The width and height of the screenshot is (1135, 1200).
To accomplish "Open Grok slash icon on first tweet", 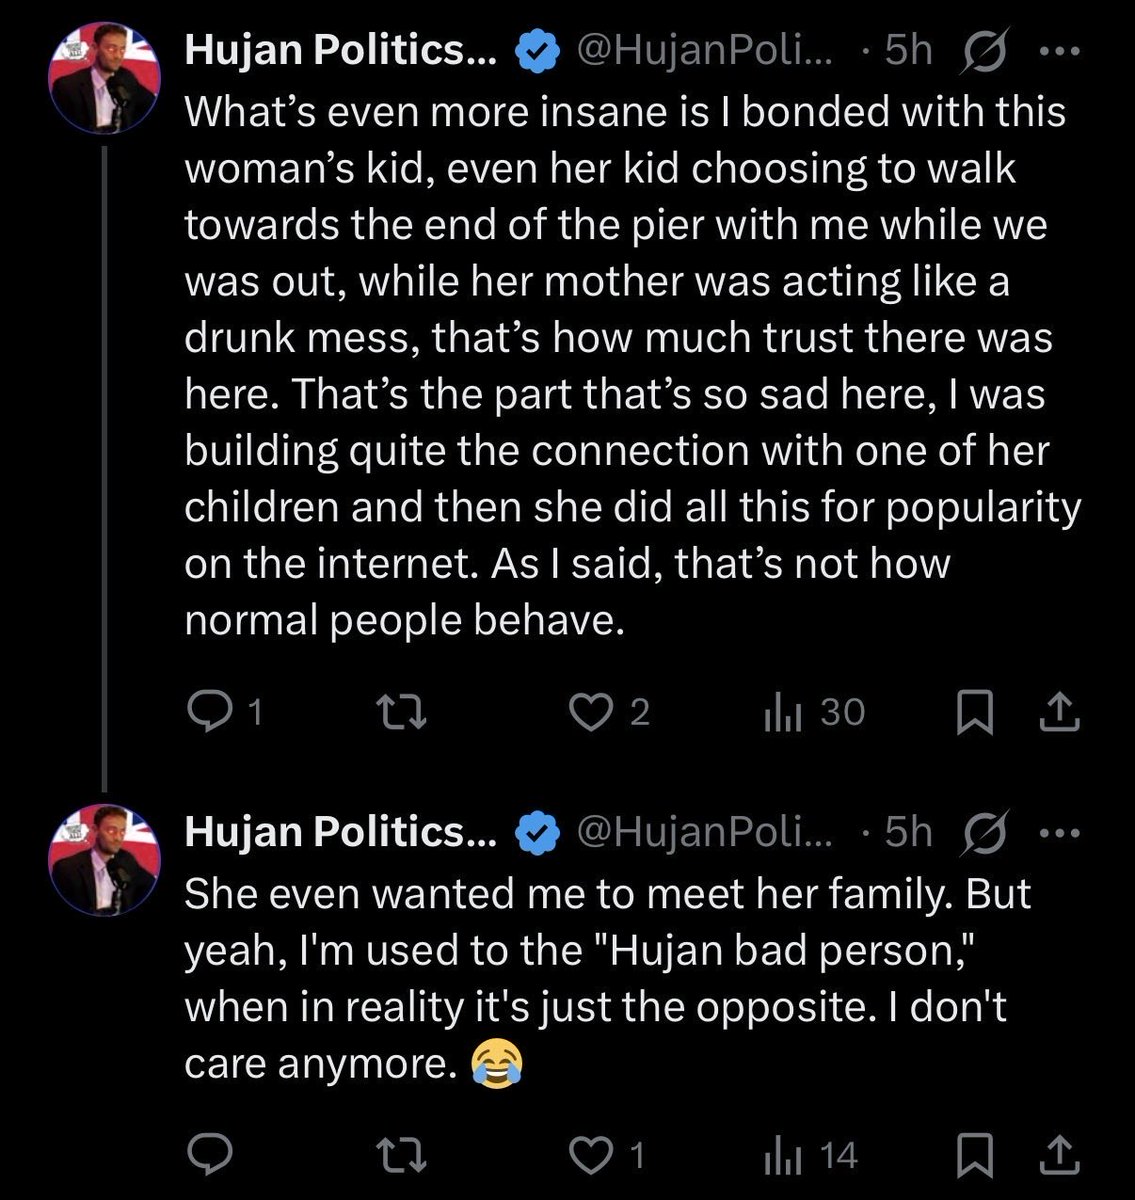I will tap(983, 50).
